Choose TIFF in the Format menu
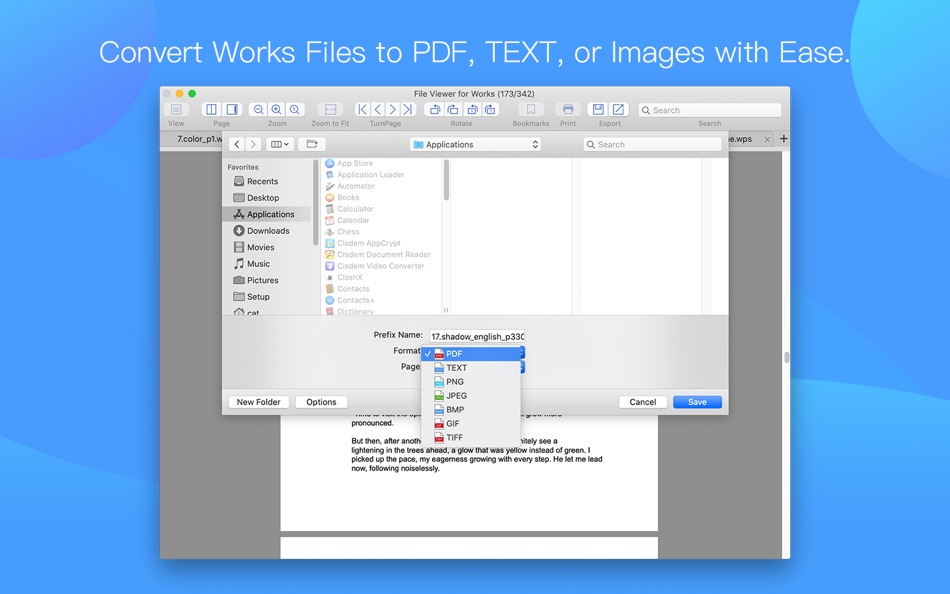Image resolution: width=950 pixels, height=594 pixels. (471, 438)
